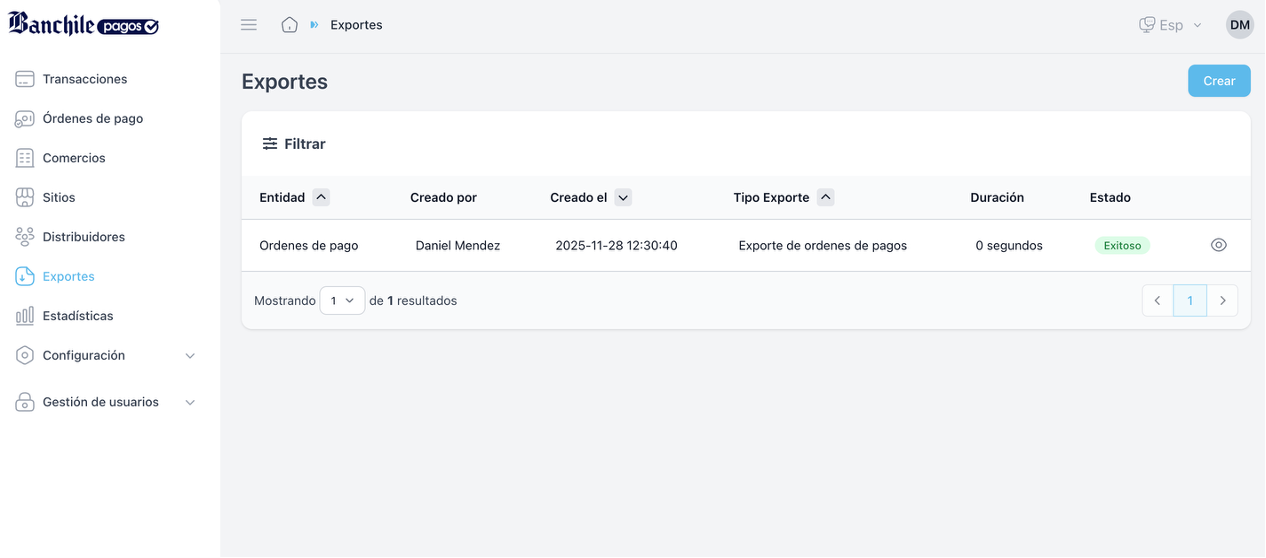The height and width of the screenshot is (558, 1266).
Task: Sort by Creado el column arrow
Action: (x=623, y=198)
